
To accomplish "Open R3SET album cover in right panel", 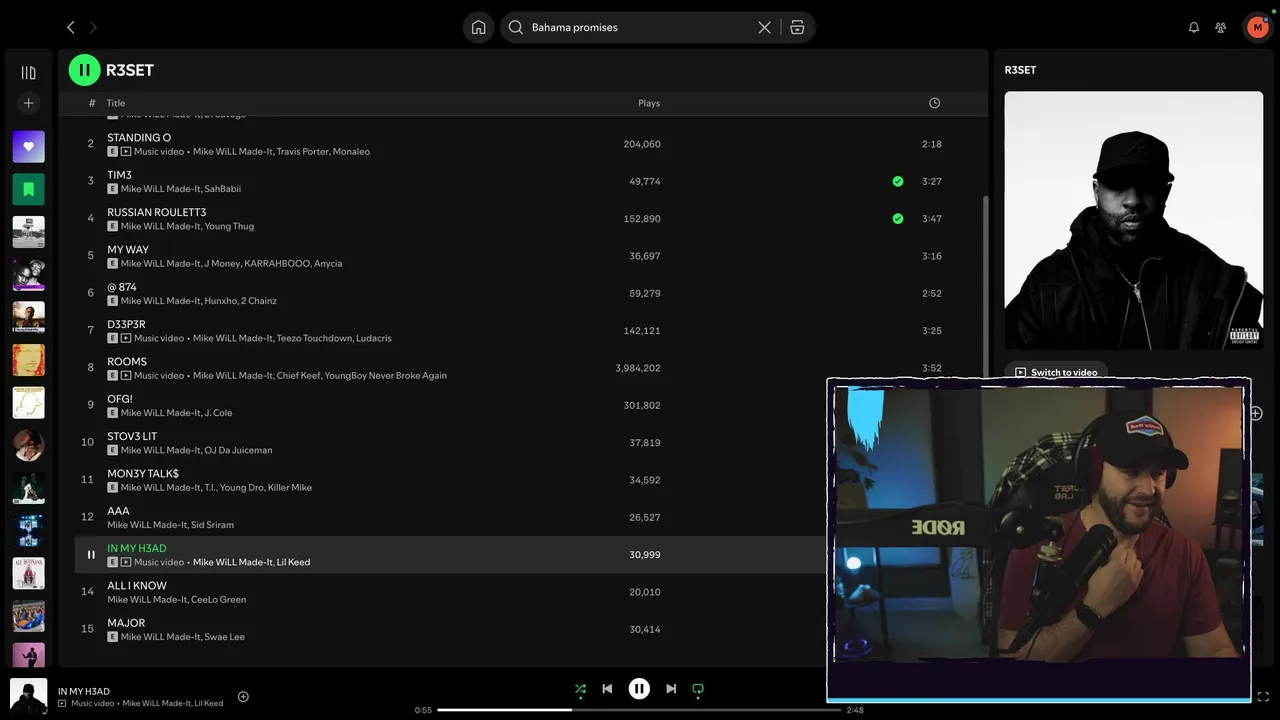I will 1134,221.
